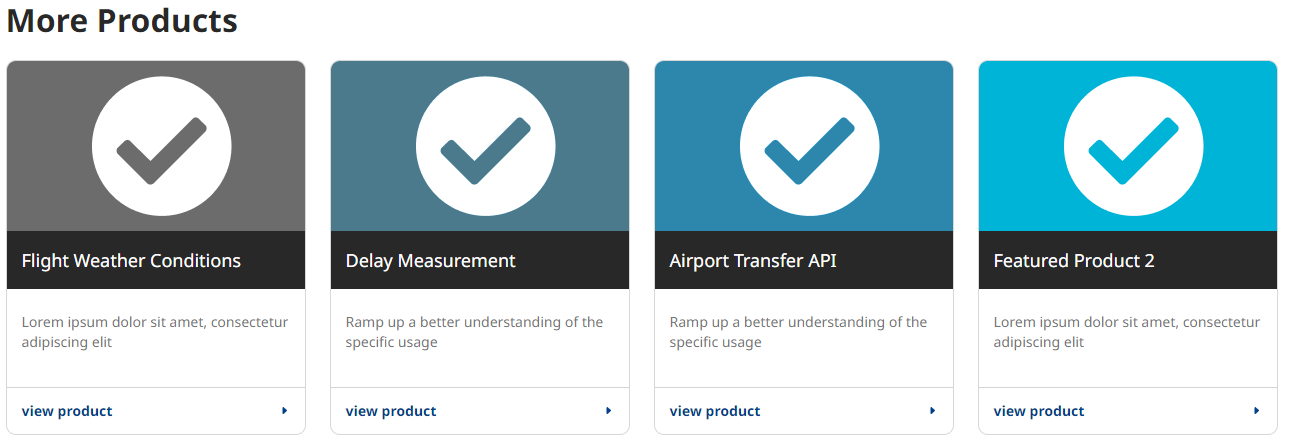Select the Delay Measurement title
This screenshot has width=1290, height=448.
pyautogui.click(x=431, y=261)
